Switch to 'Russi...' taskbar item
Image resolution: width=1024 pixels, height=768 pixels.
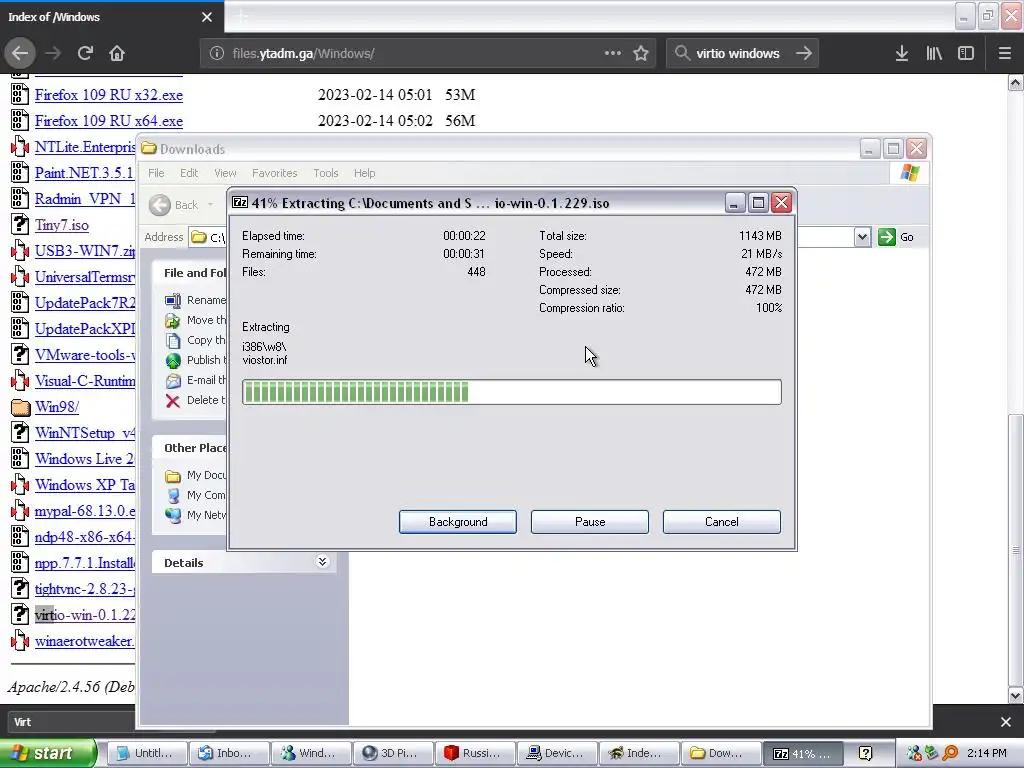(474, 753)
